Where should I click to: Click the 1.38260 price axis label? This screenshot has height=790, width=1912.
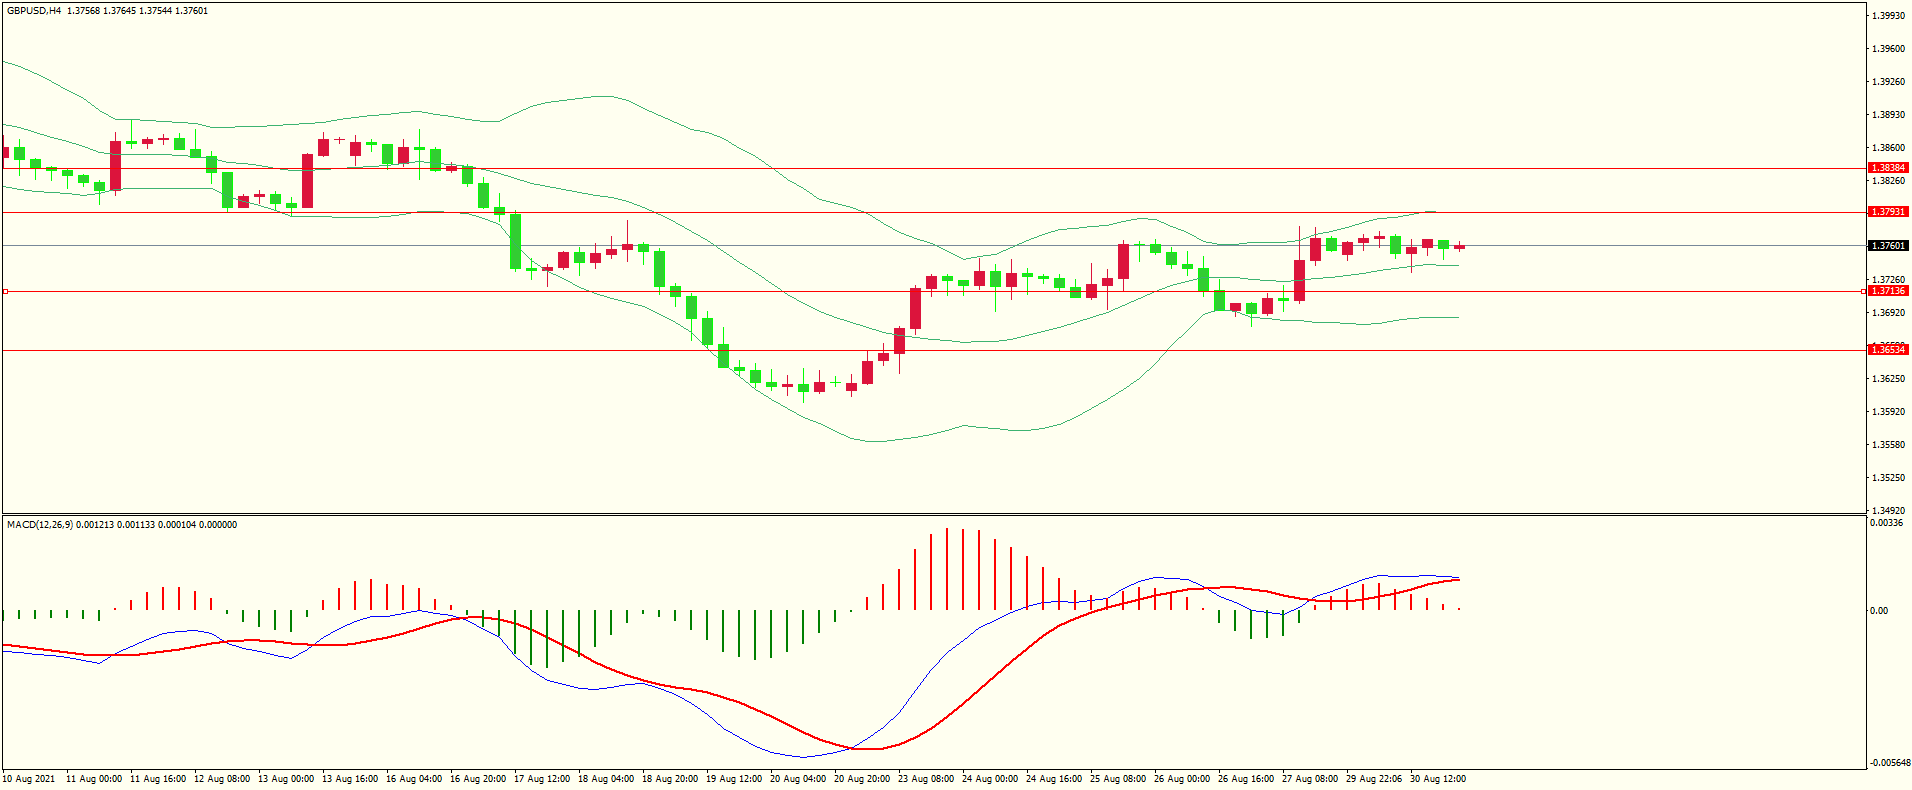coord(1888,181)
